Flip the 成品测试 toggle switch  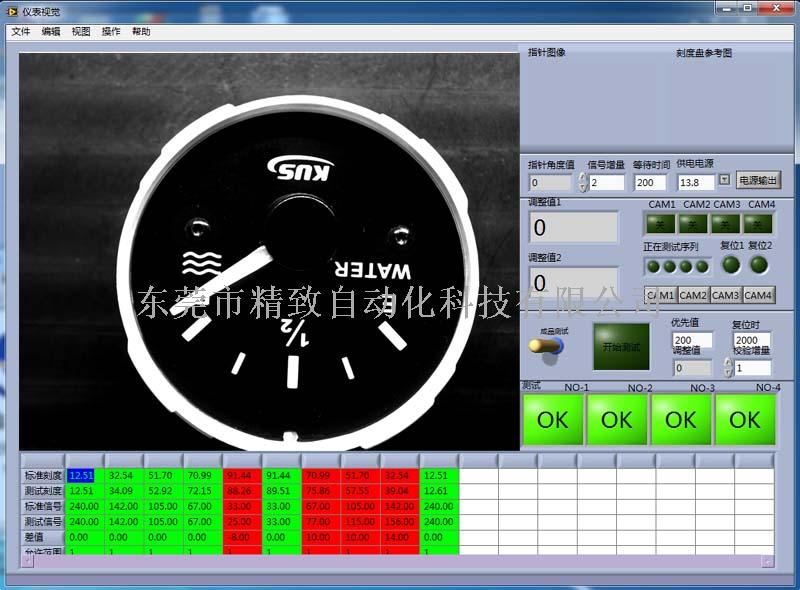click(x=547, y=347)
